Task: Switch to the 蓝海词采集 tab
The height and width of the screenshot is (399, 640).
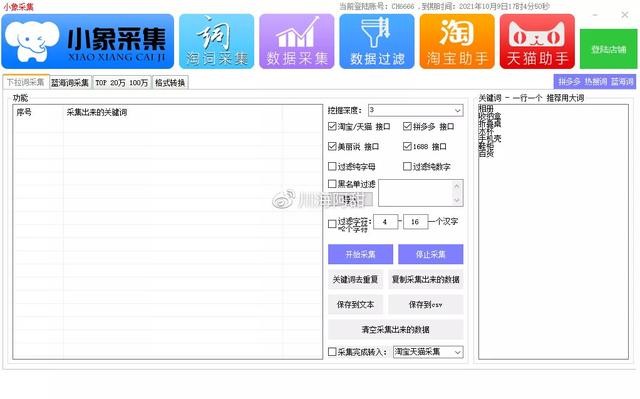Action: tap(70, 83)
